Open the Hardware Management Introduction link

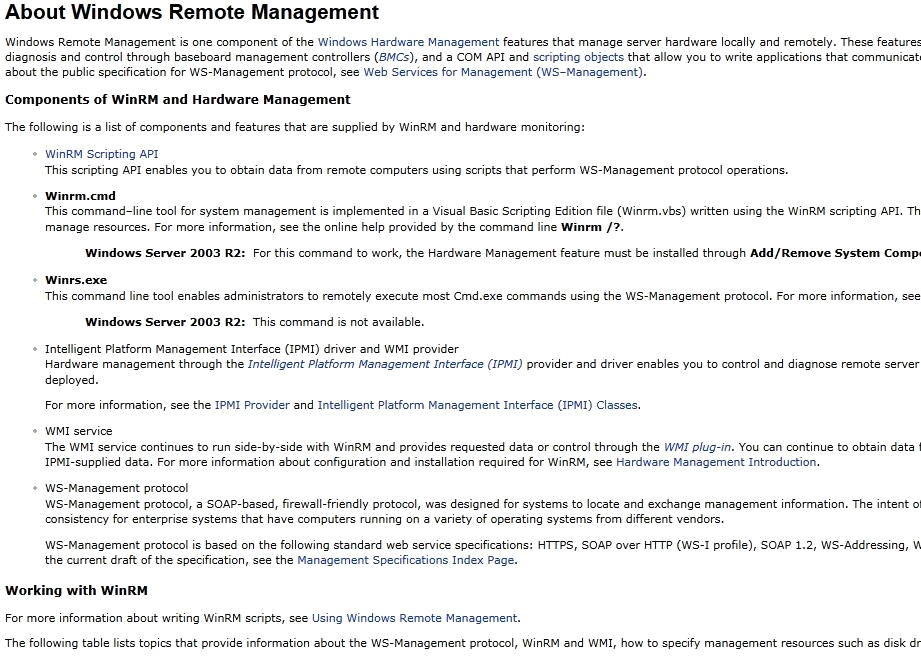(716, 462)
